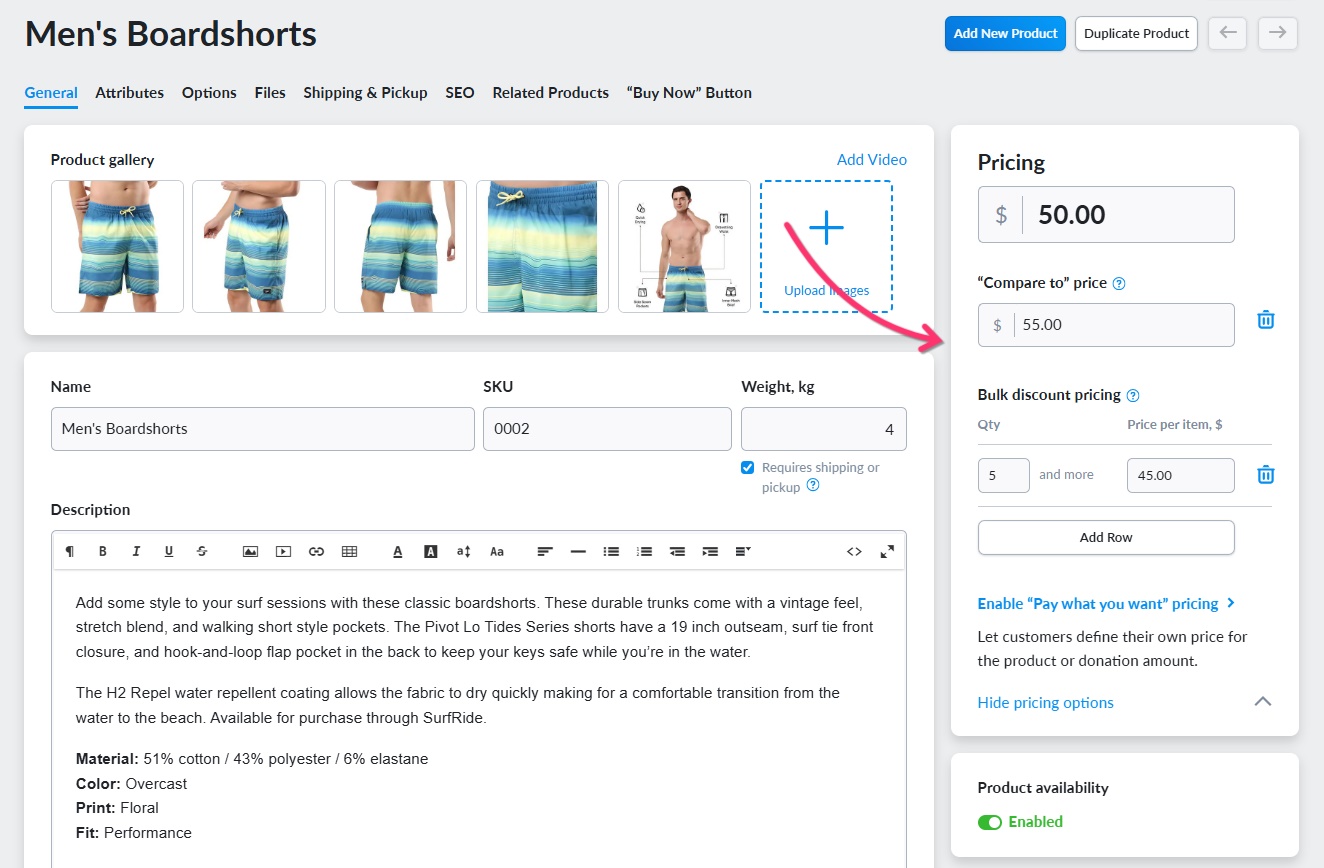The height and width of the screenshot is (868, 1324).
Task: Focus the SKU field 0002
Action: [x=607, y=429]
